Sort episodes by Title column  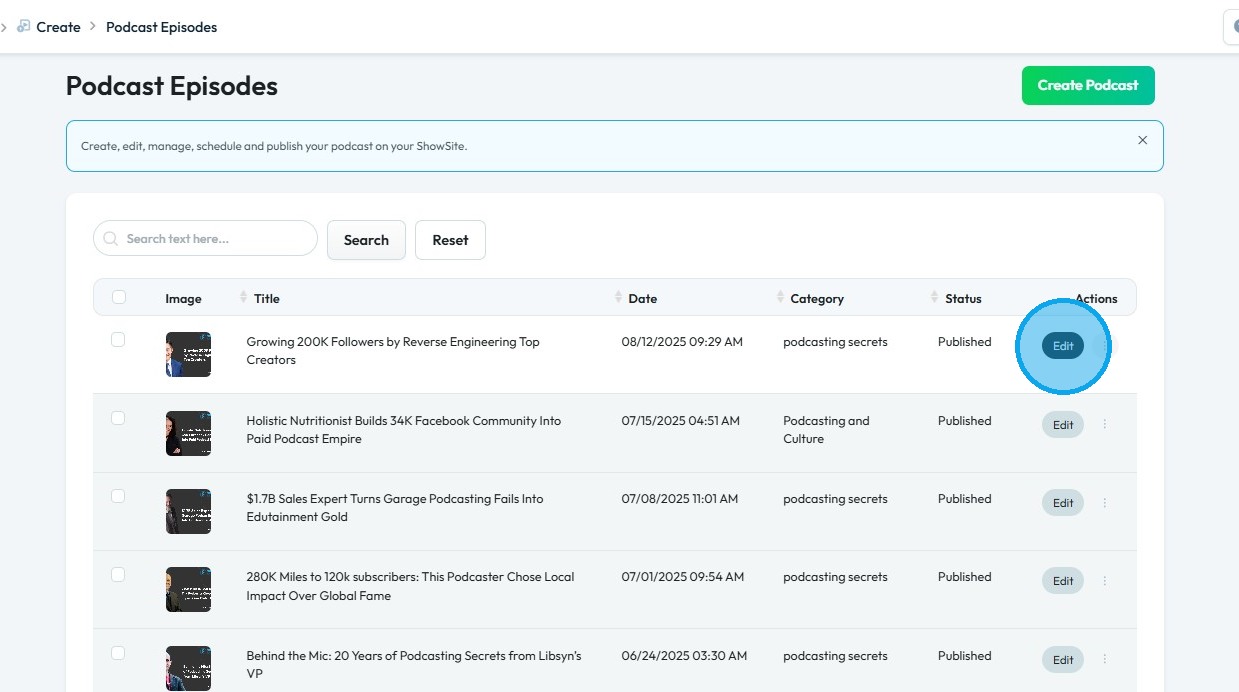243,298
